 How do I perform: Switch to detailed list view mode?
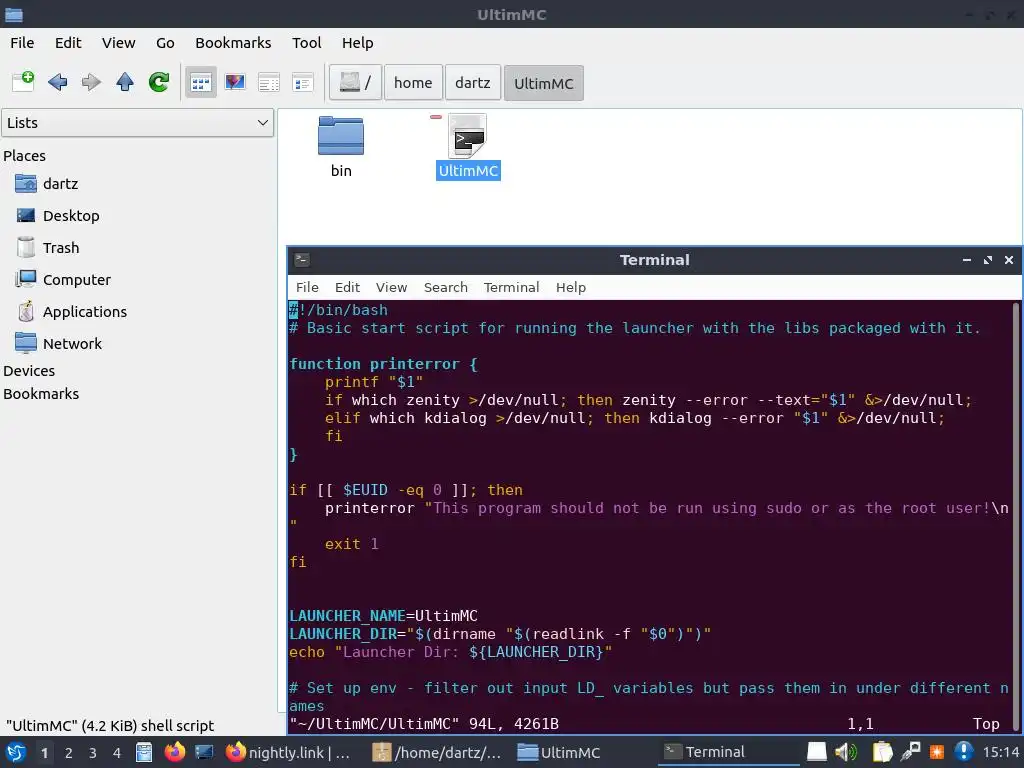[303, 82]
